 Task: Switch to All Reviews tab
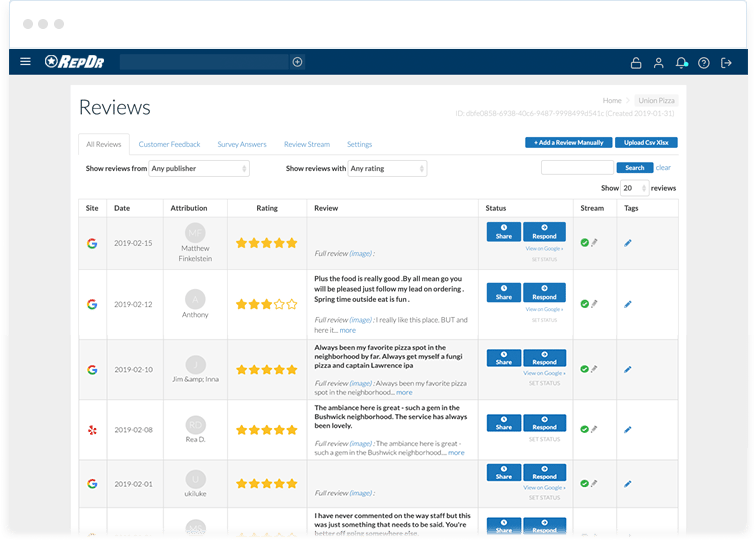pyautogui.click(x=104, y=144)
